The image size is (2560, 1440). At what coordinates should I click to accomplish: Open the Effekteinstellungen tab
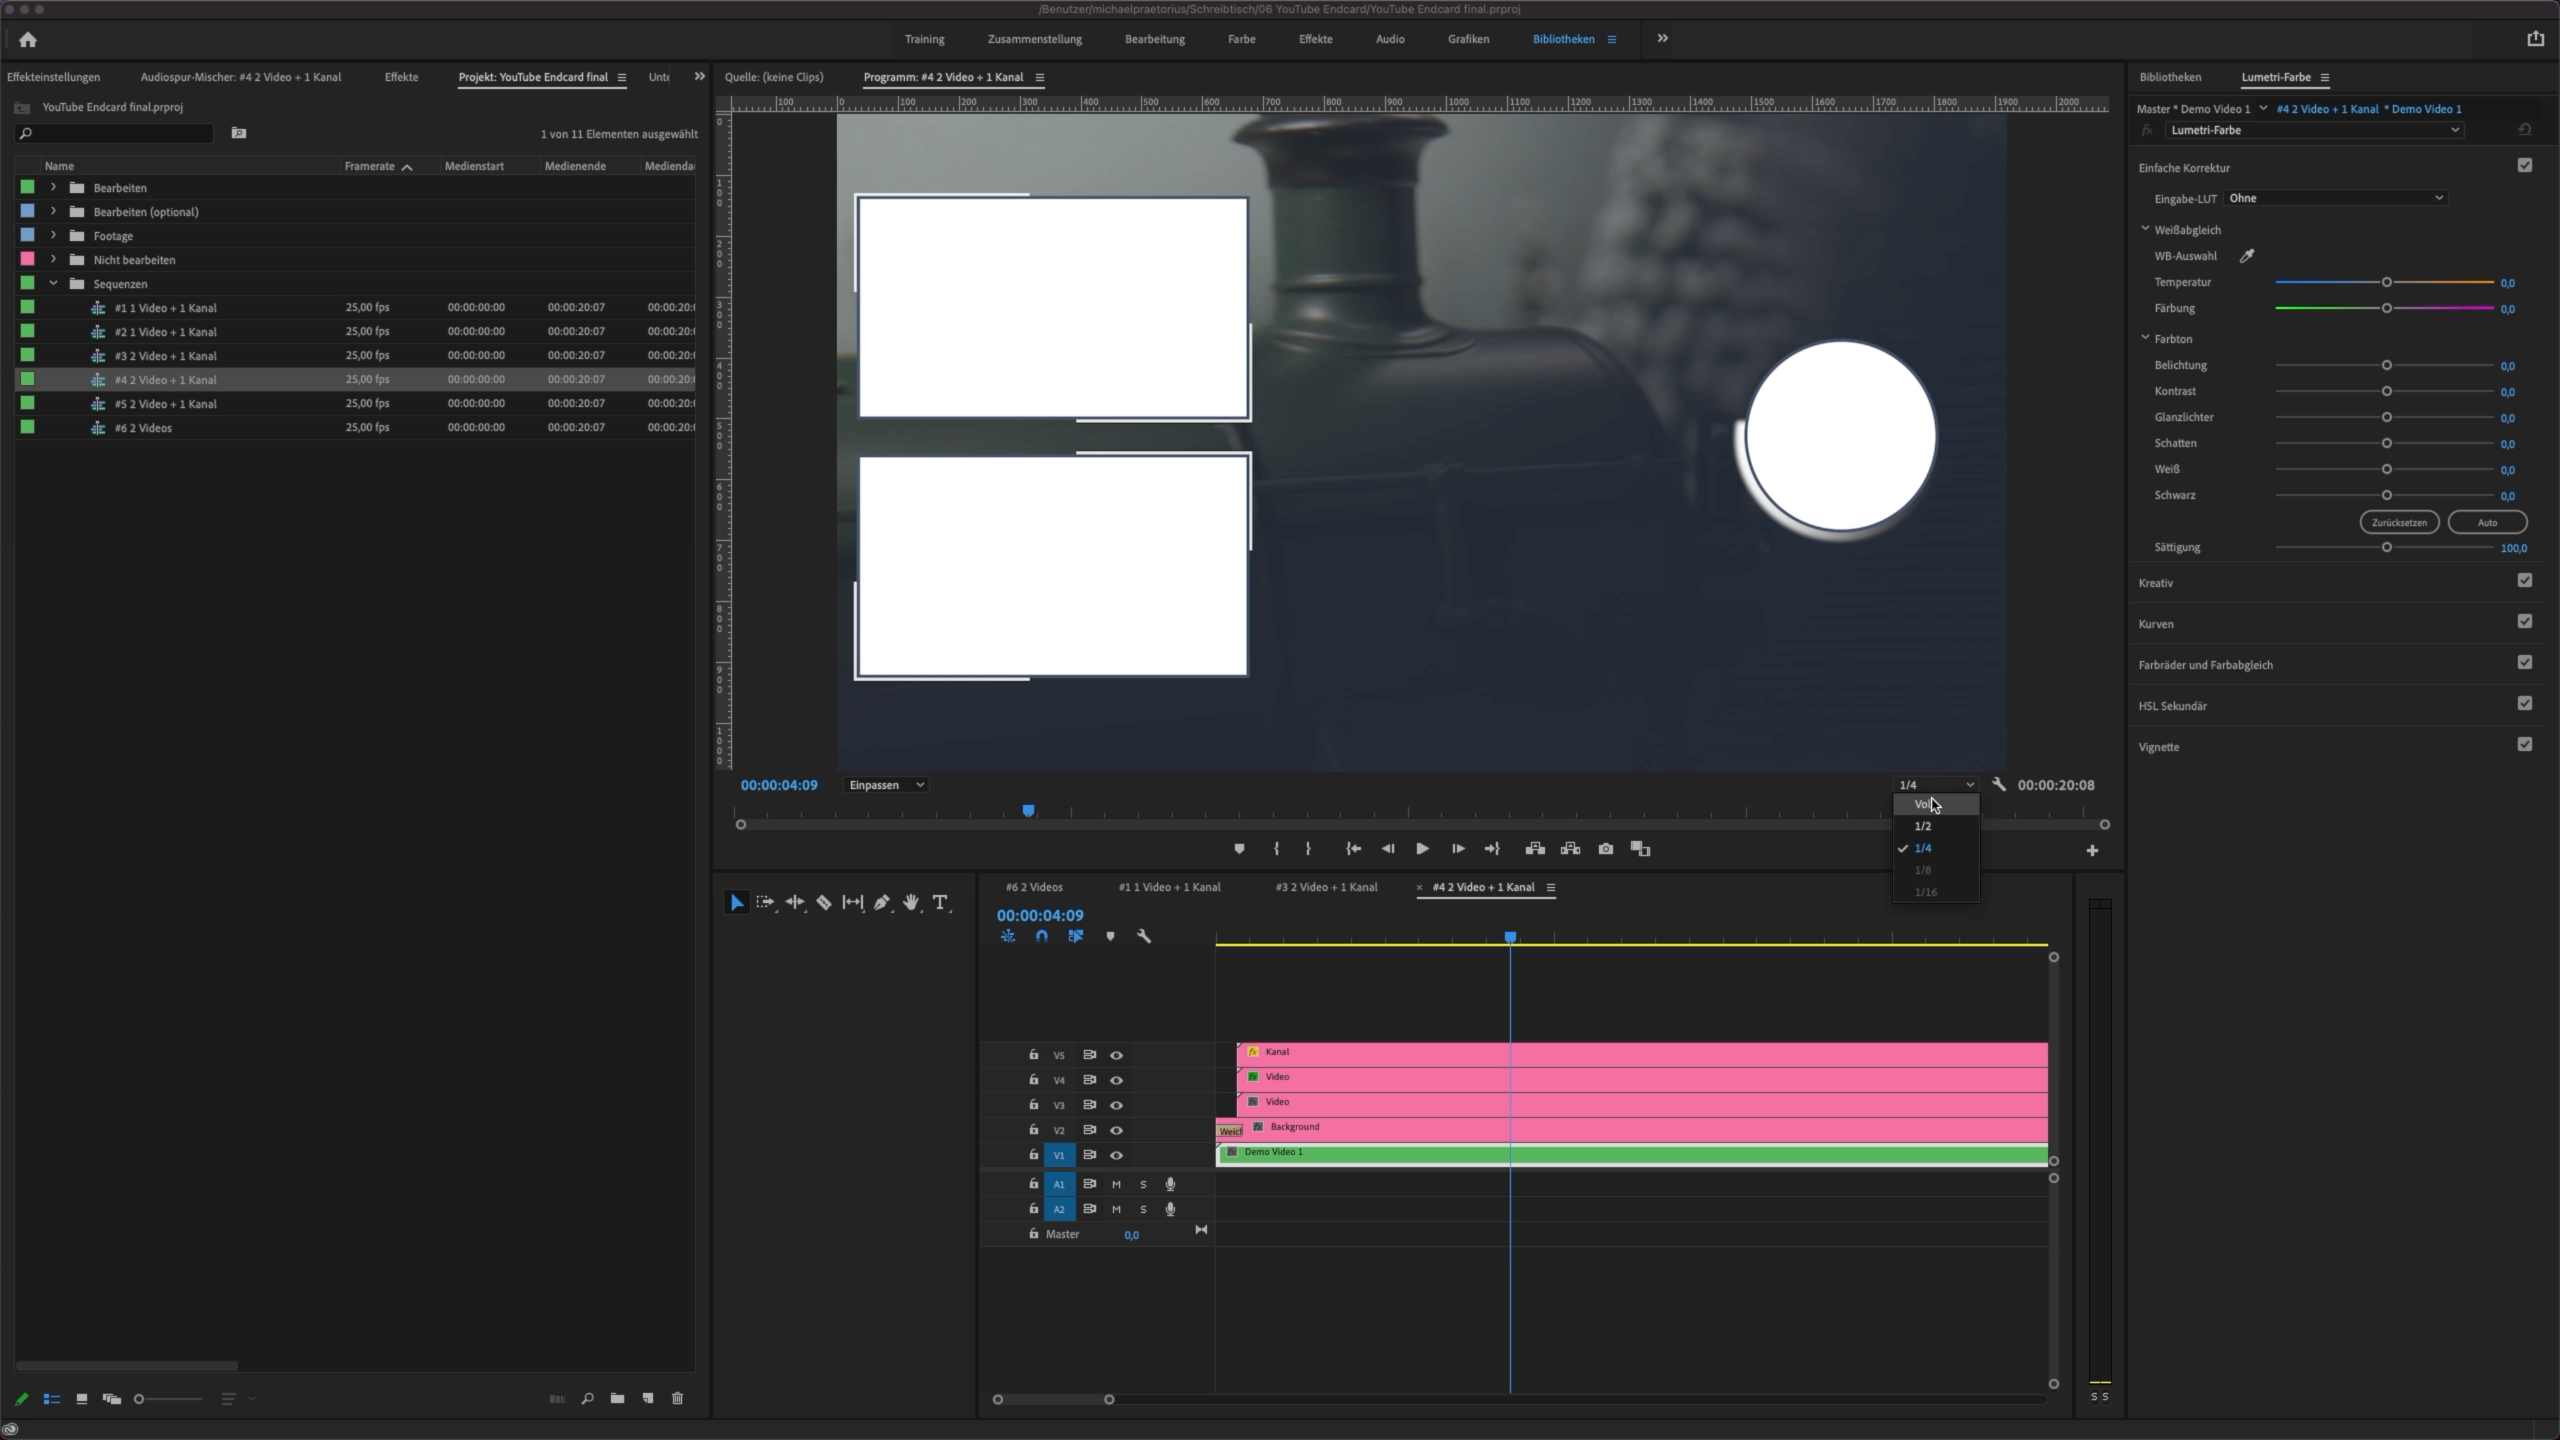[53, 77]
